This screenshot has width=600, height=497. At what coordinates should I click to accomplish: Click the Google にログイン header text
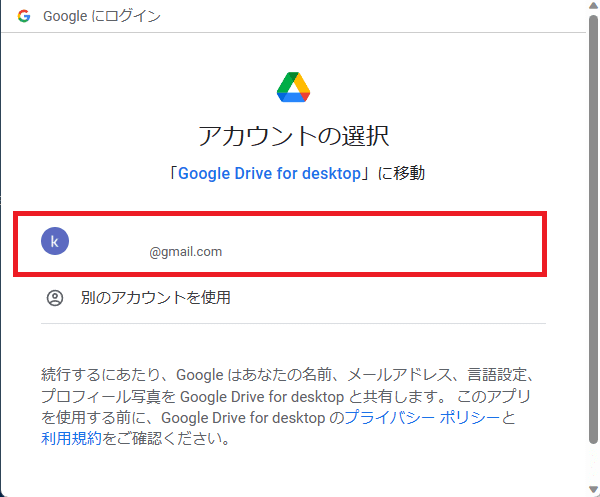pyautogui.click(x=102, y=16)
